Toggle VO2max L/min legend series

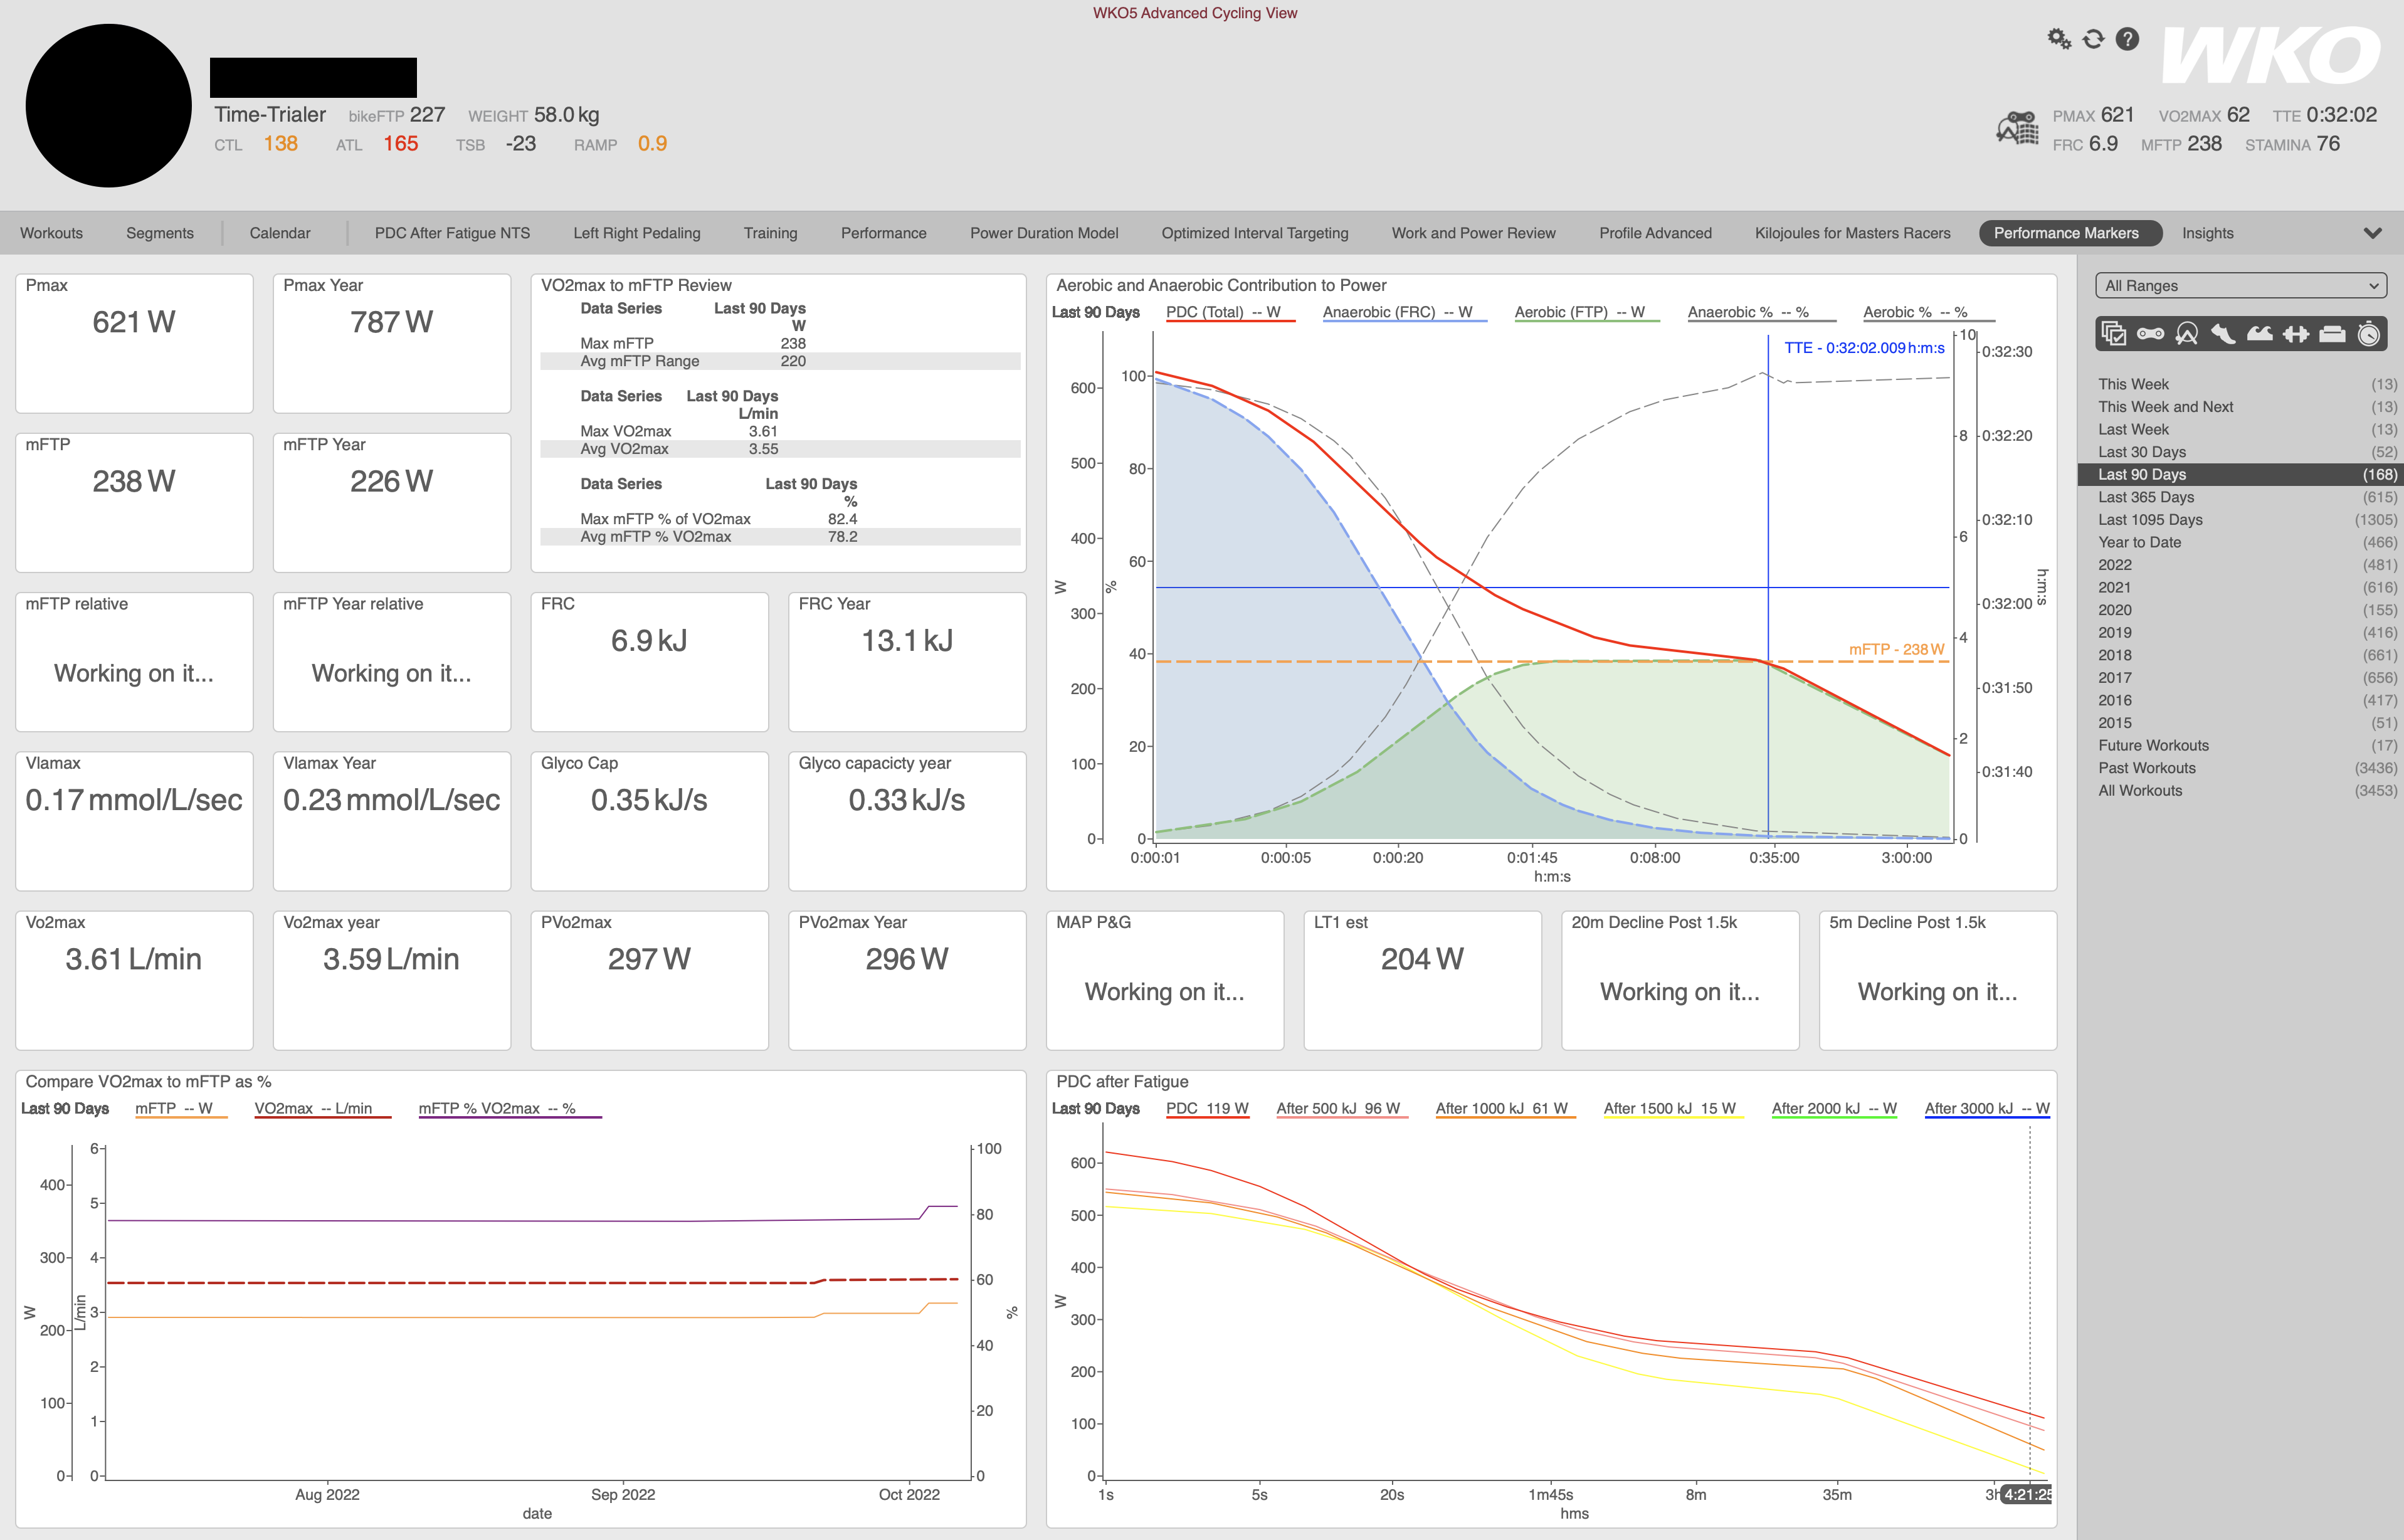(x=322, y=1108)
